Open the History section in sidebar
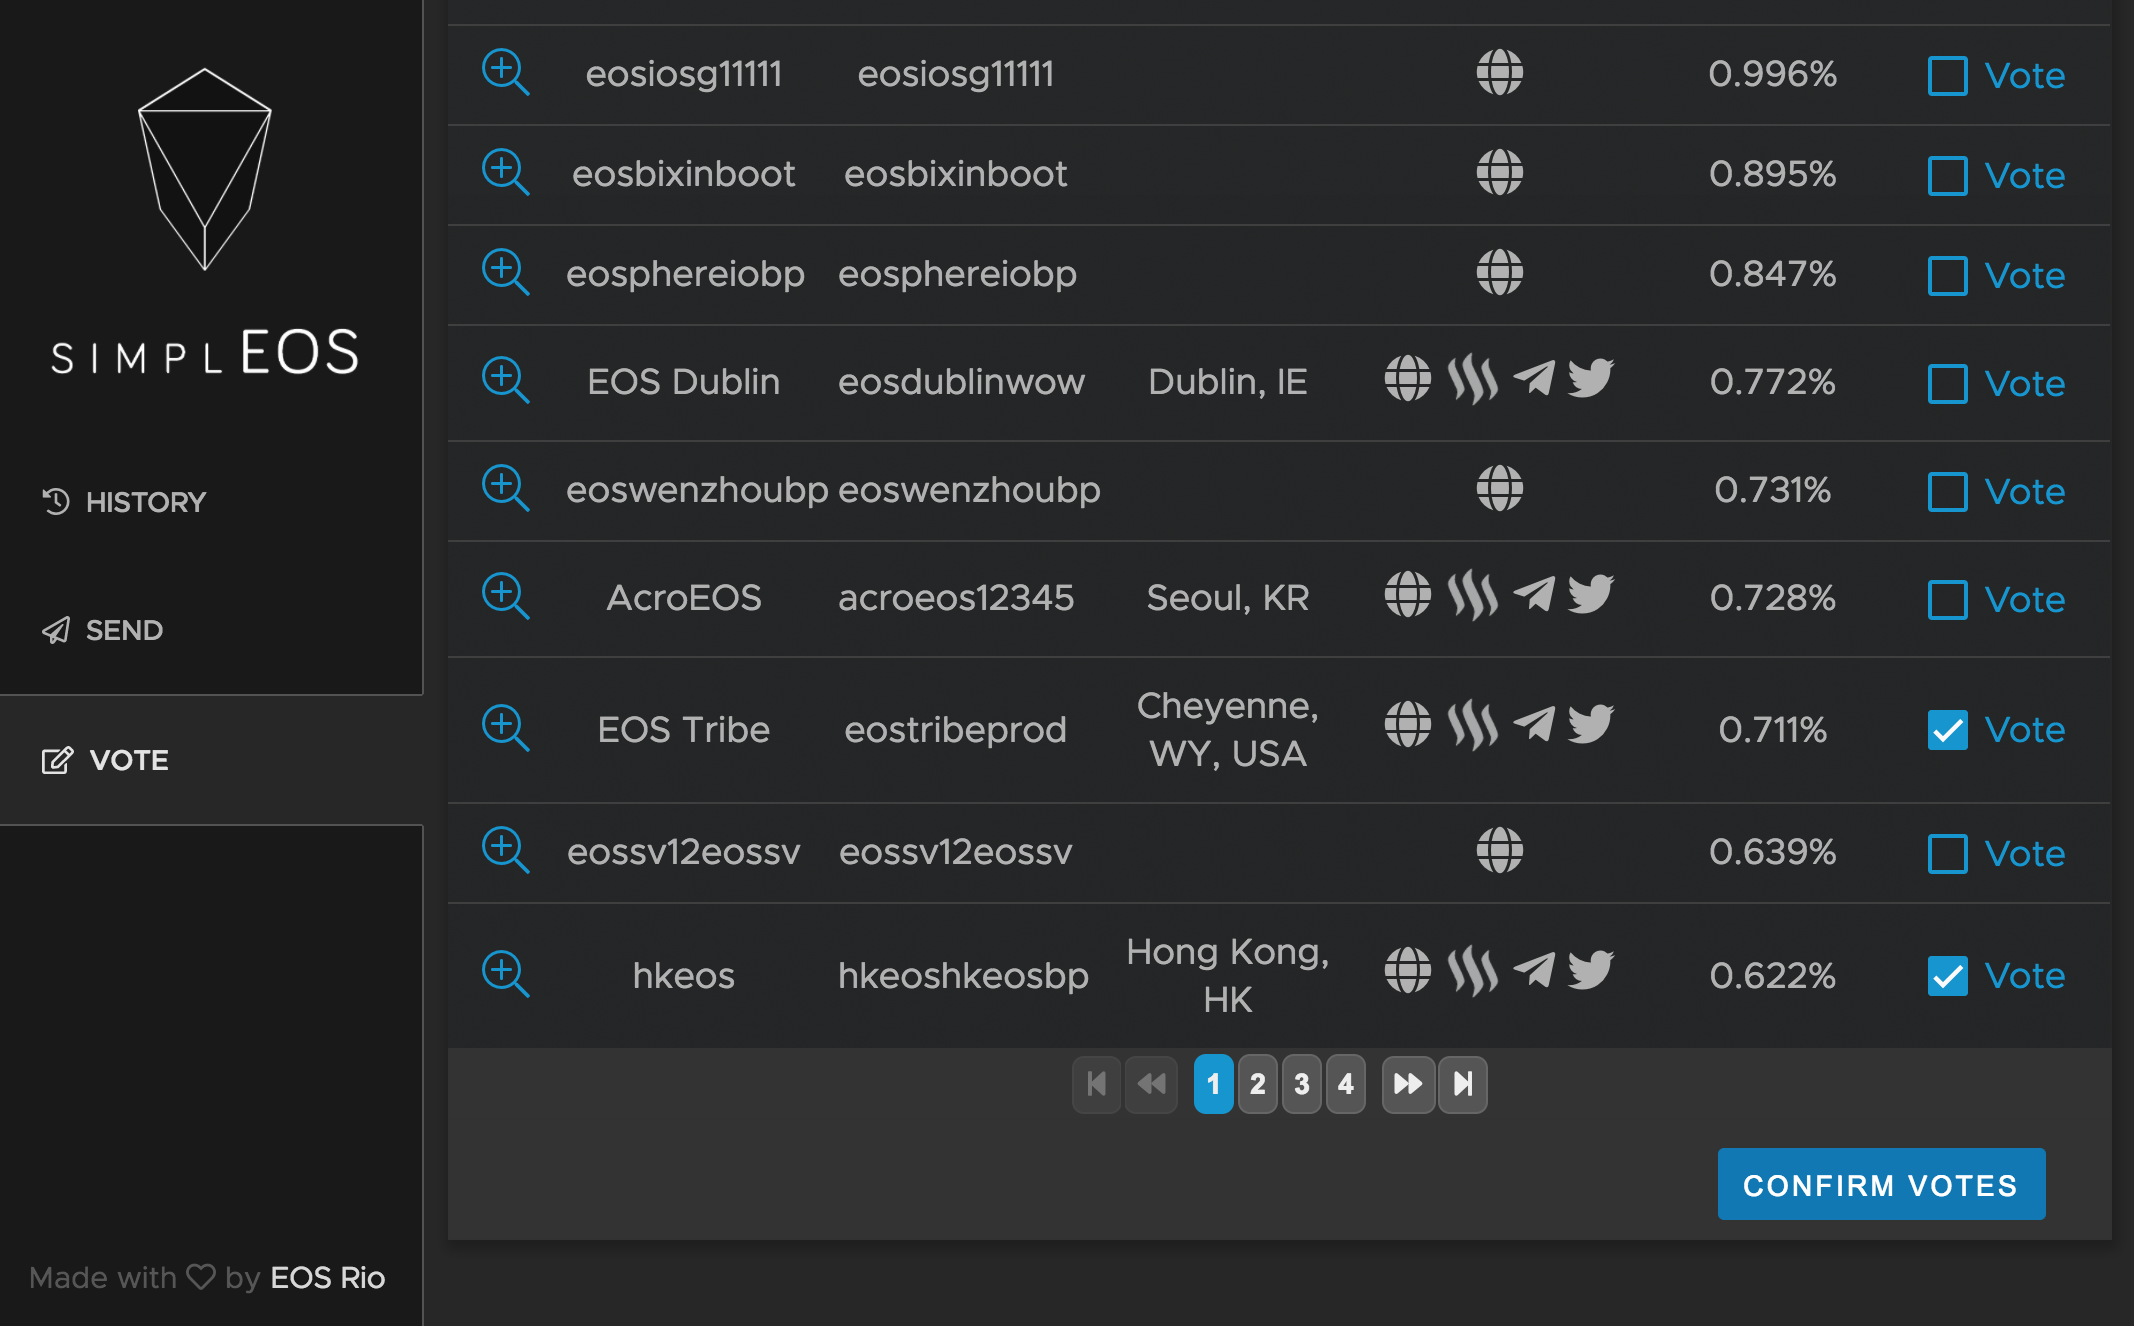2134x1326 pixels. click(x=124, y=502)
